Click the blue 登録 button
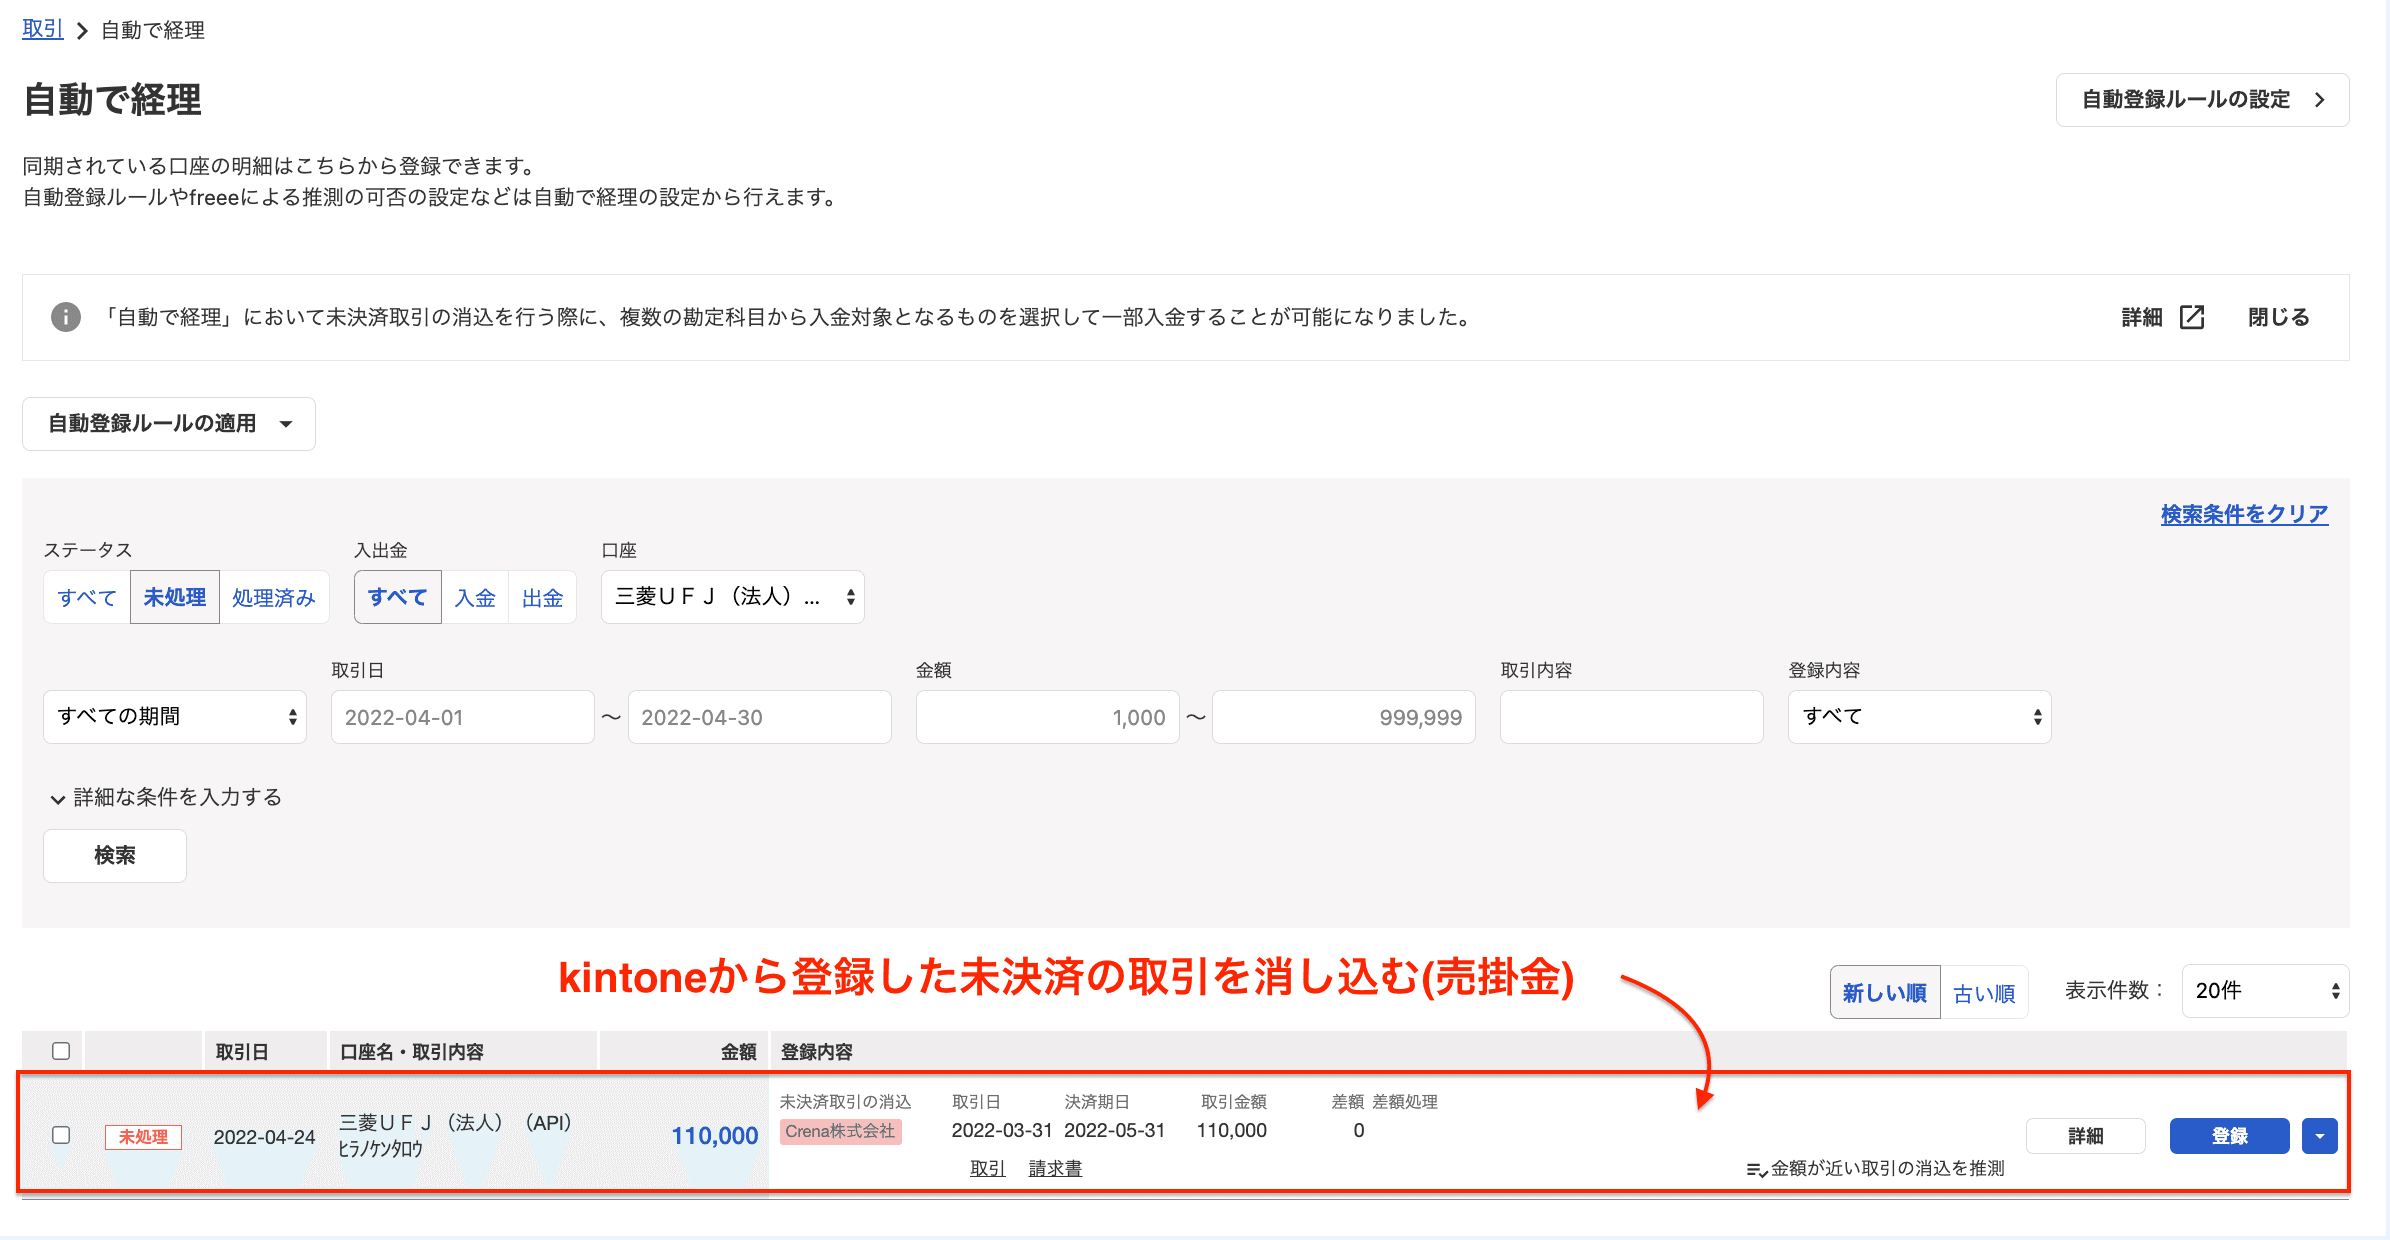This screenshot has width=2390, height=1240. pos(2230,1136)
